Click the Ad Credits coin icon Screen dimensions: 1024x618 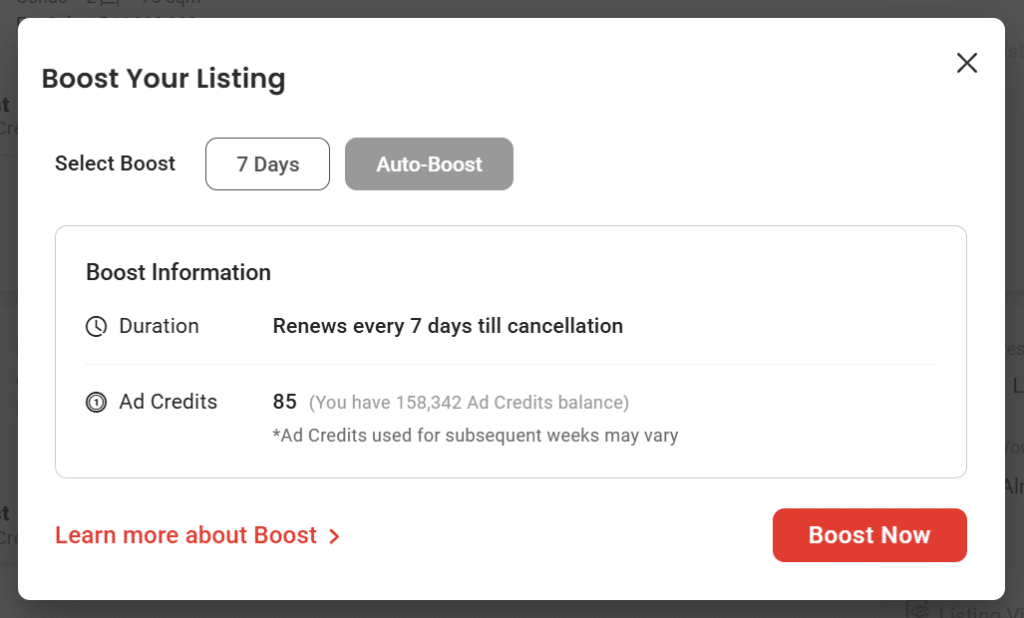(x=96, y=403)
